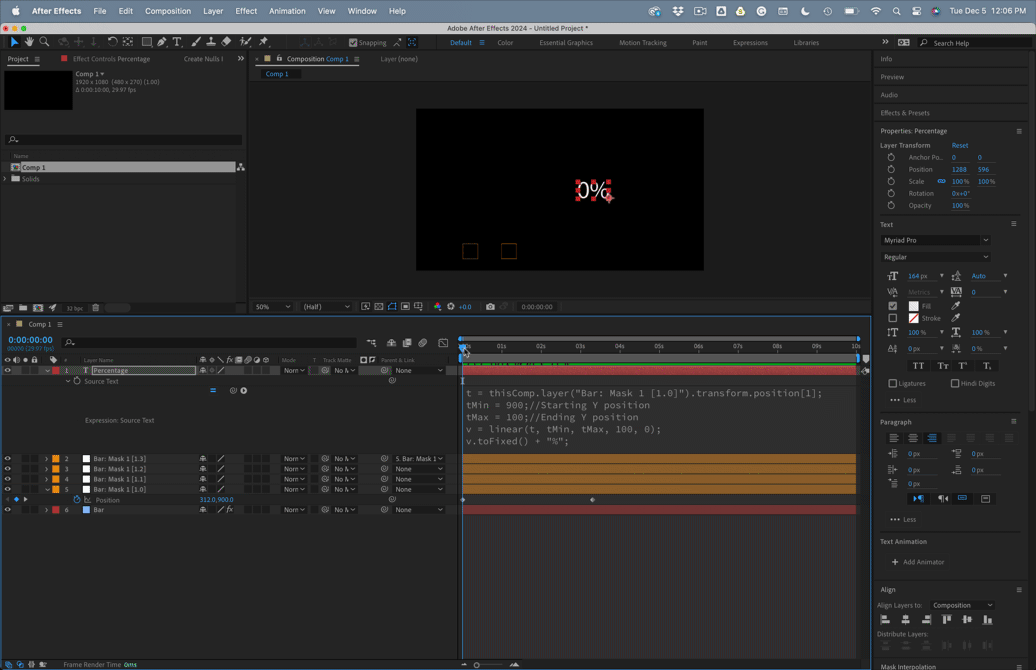Switch to Essential Graphics workspace
The image size is (1036, 670).
566,42
